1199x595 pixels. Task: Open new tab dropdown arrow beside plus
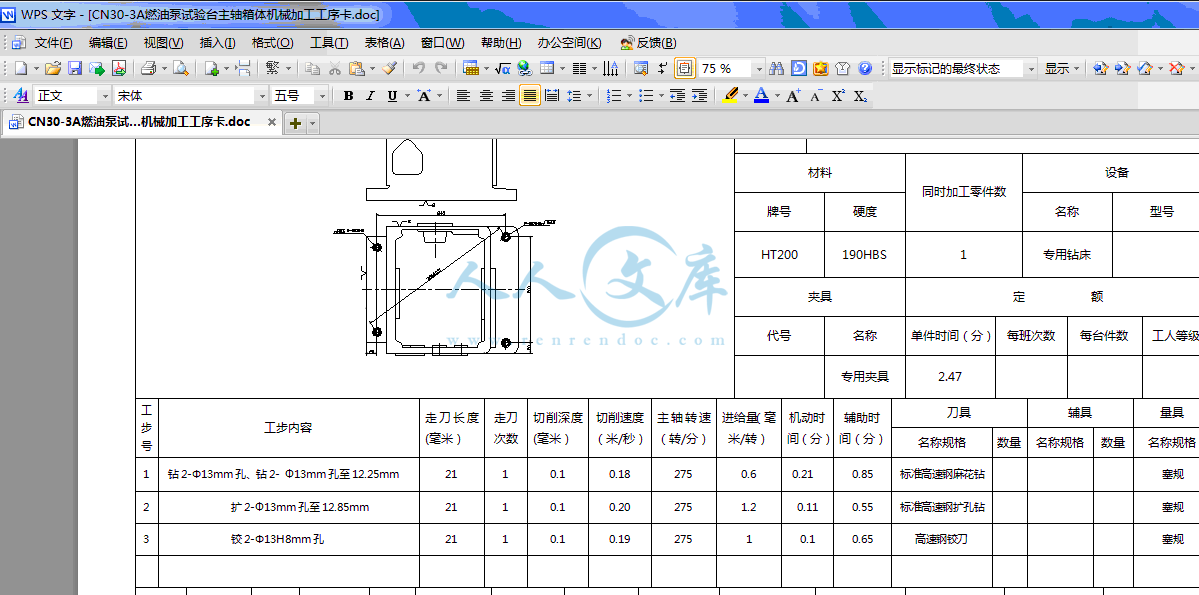pyautogui.click(x=312, y=123)
